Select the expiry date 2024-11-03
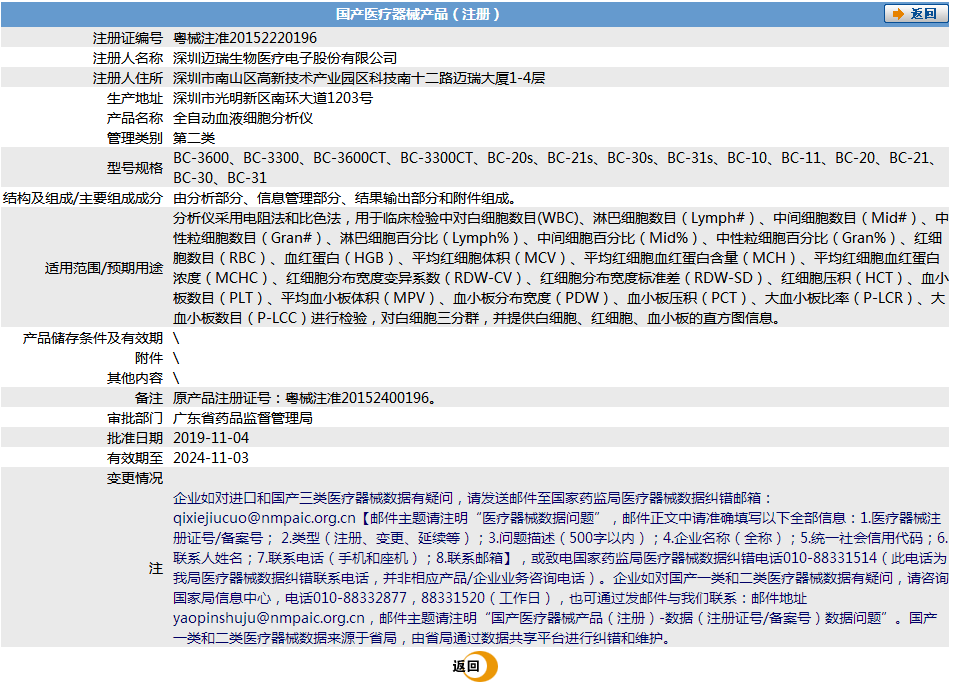The width and height of the screenshot is (954, 685). pyautogui.click(x=211, y=458)
